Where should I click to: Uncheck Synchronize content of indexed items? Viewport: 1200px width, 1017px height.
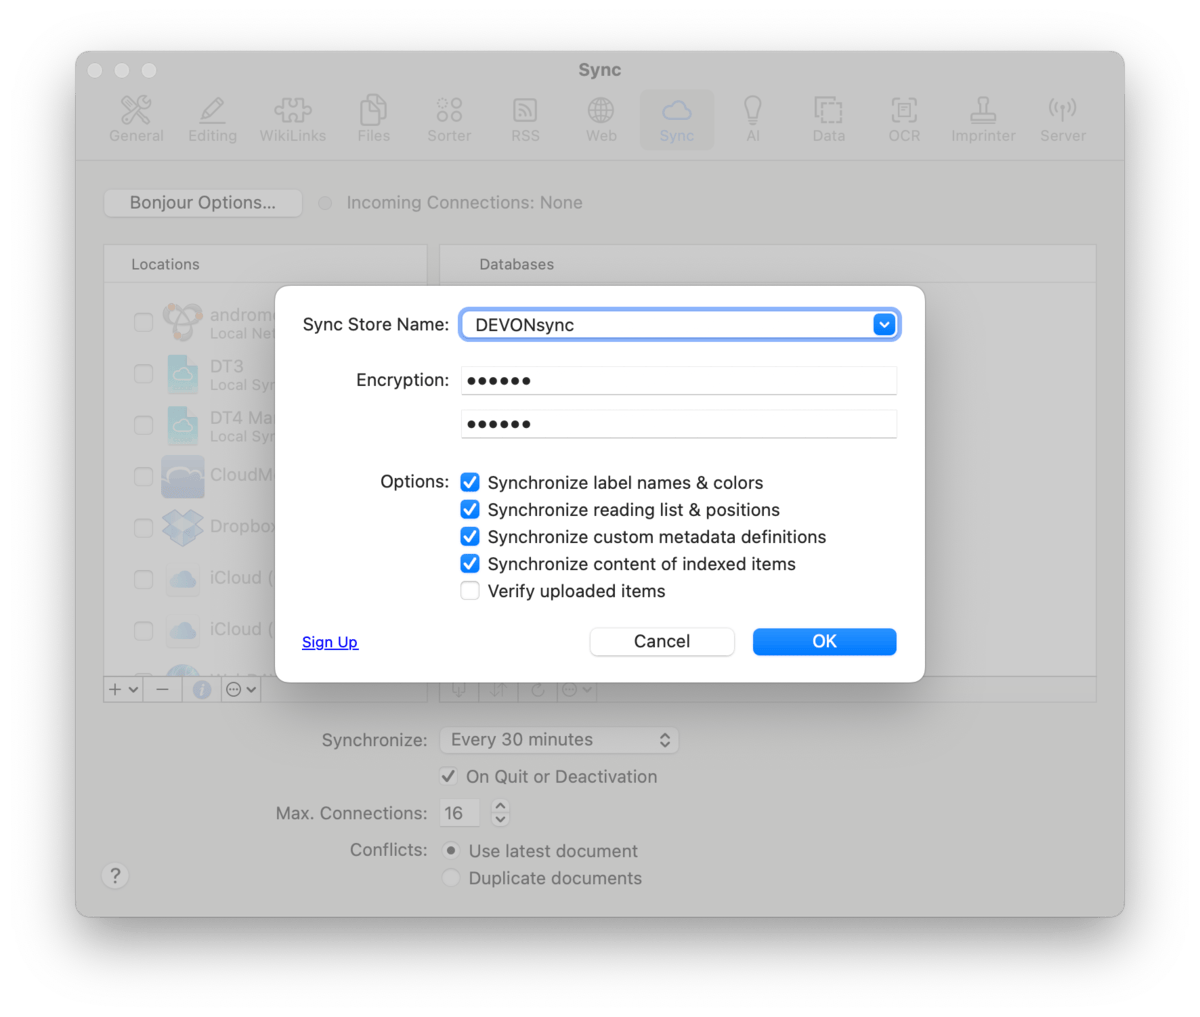(x=470, y=564)
